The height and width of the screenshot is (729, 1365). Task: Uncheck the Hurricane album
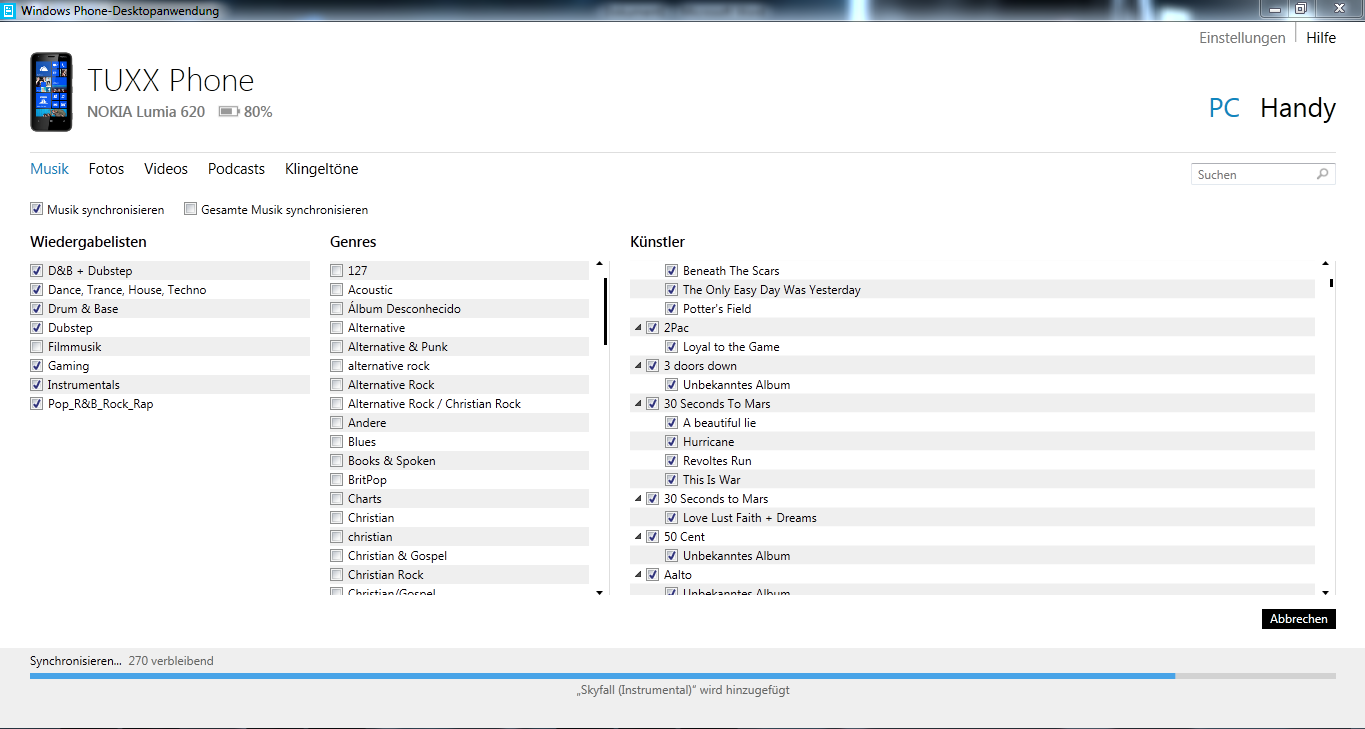point(672,442)
